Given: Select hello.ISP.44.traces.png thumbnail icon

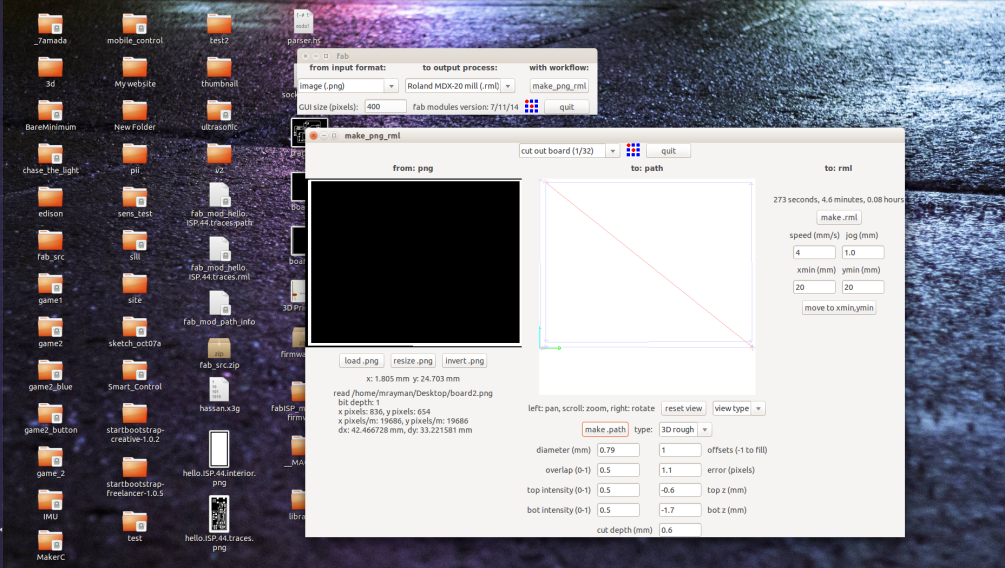Looking at the screenshot, I should click(x=219, y=514).
